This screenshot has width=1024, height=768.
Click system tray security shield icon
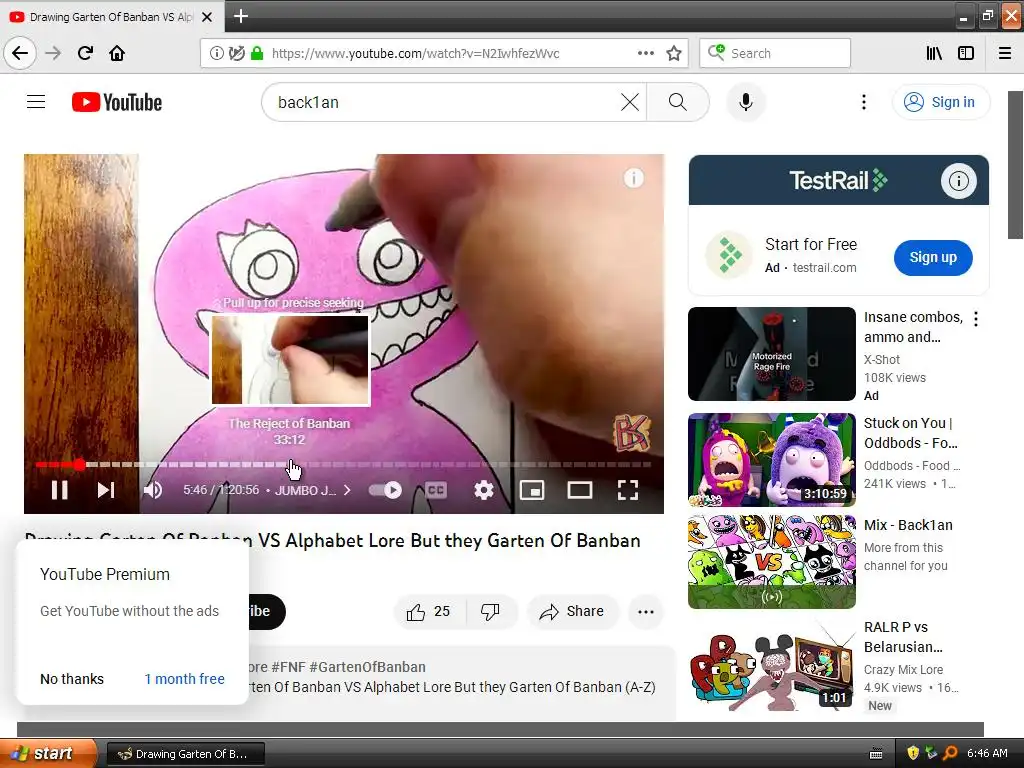[x=913, y=753]
